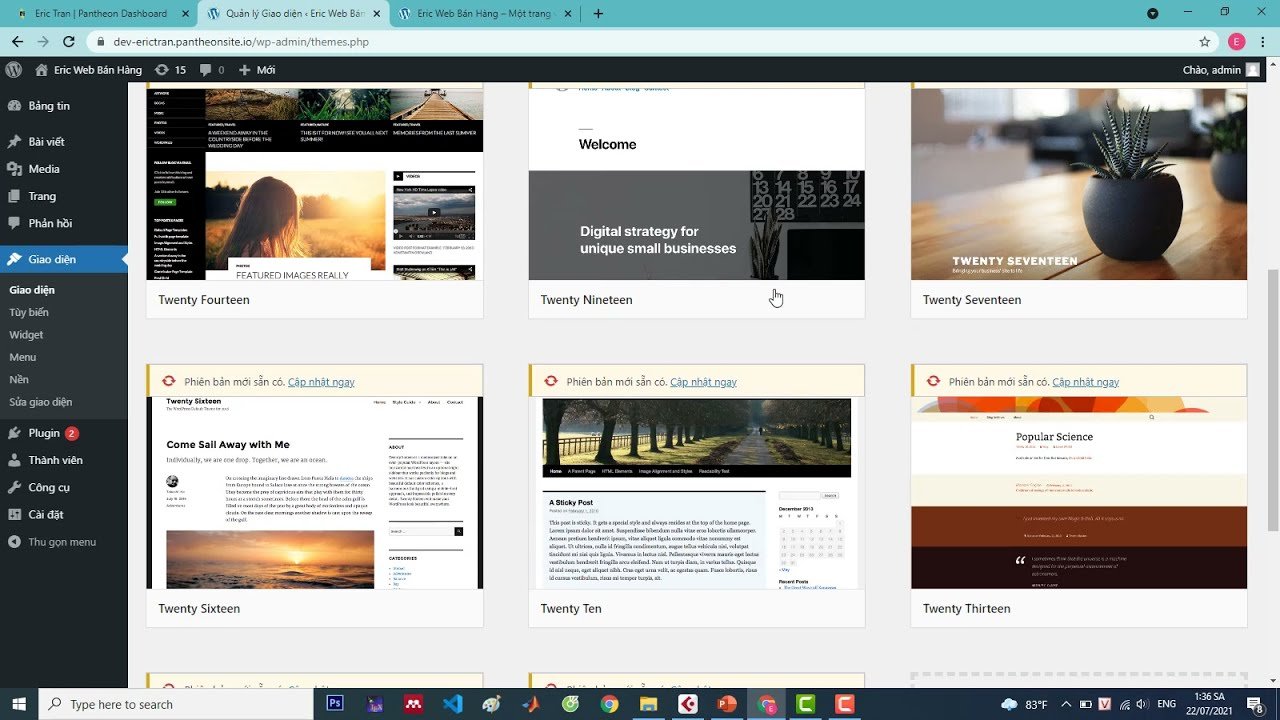Bookmark this page with star icon

tap(1205, 42)
